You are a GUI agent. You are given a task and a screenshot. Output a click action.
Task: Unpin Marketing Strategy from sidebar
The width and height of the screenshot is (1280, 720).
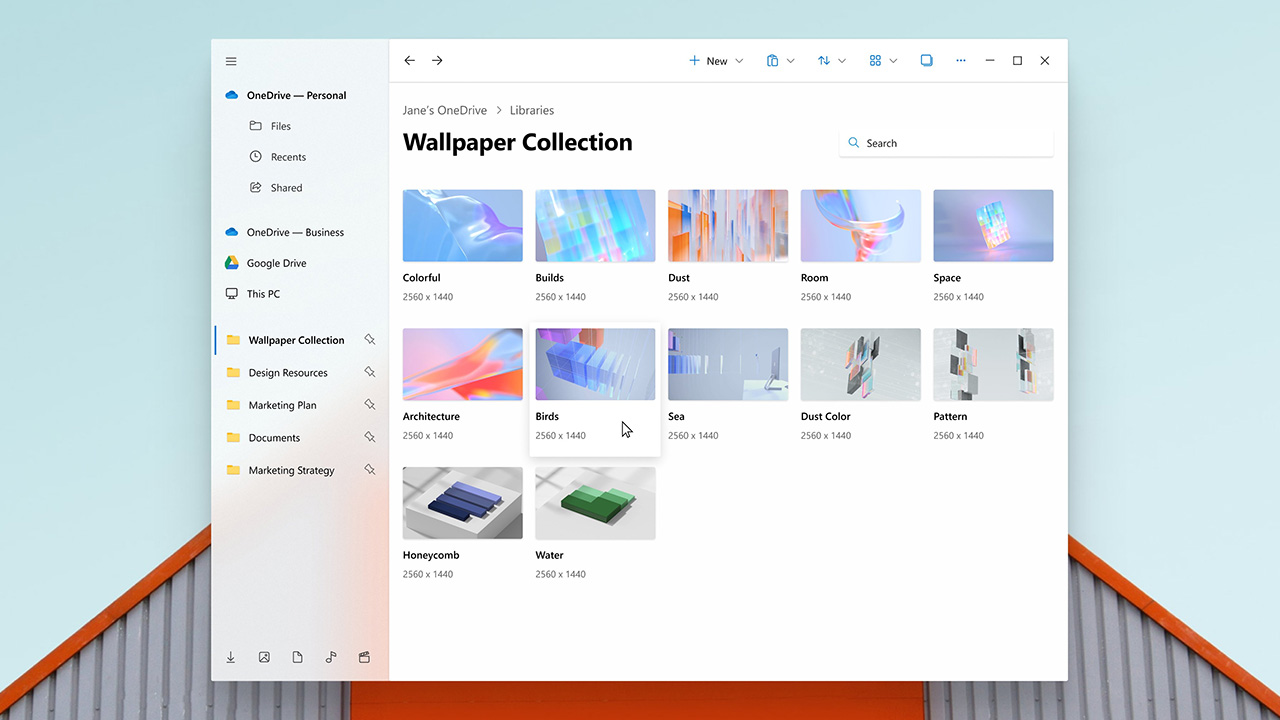click(x=369, y=470)
